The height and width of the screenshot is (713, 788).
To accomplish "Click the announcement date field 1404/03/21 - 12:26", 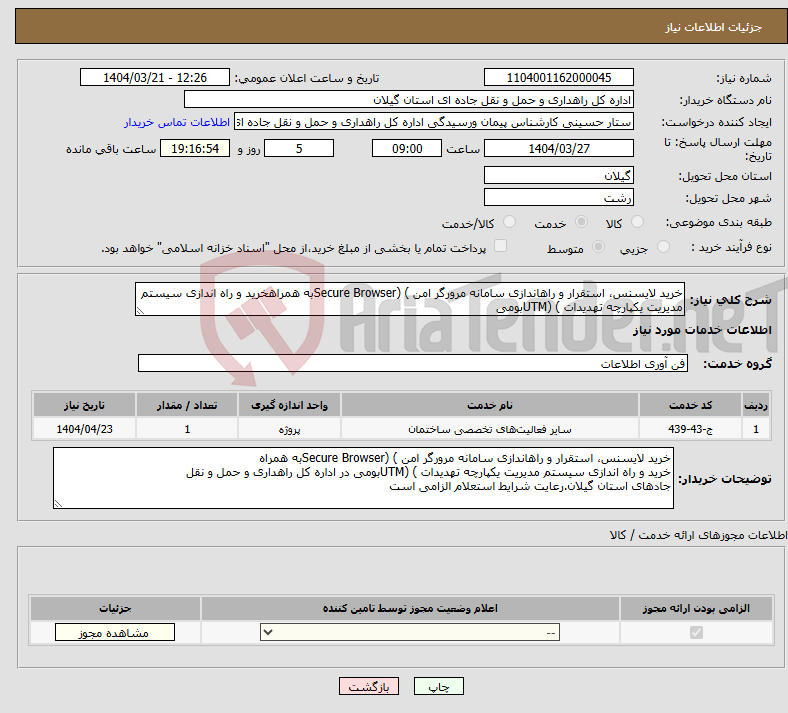I will [x=155, y=77].
